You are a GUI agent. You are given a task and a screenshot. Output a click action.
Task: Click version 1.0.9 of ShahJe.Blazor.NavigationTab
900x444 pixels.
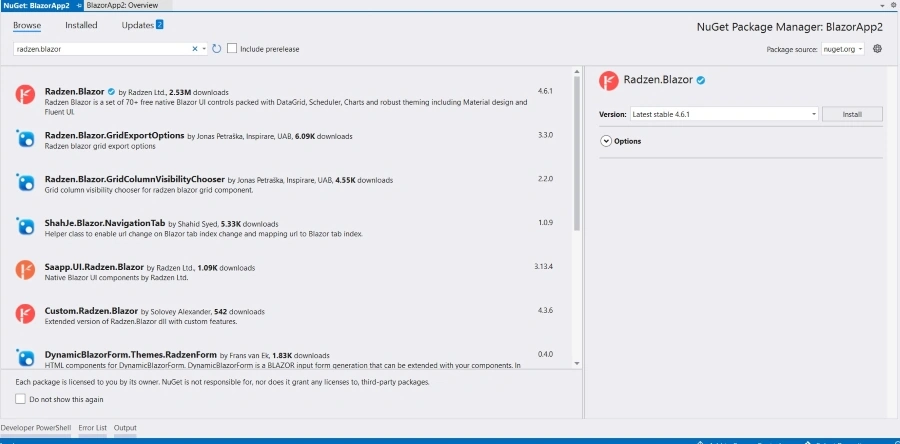point(545,223)
